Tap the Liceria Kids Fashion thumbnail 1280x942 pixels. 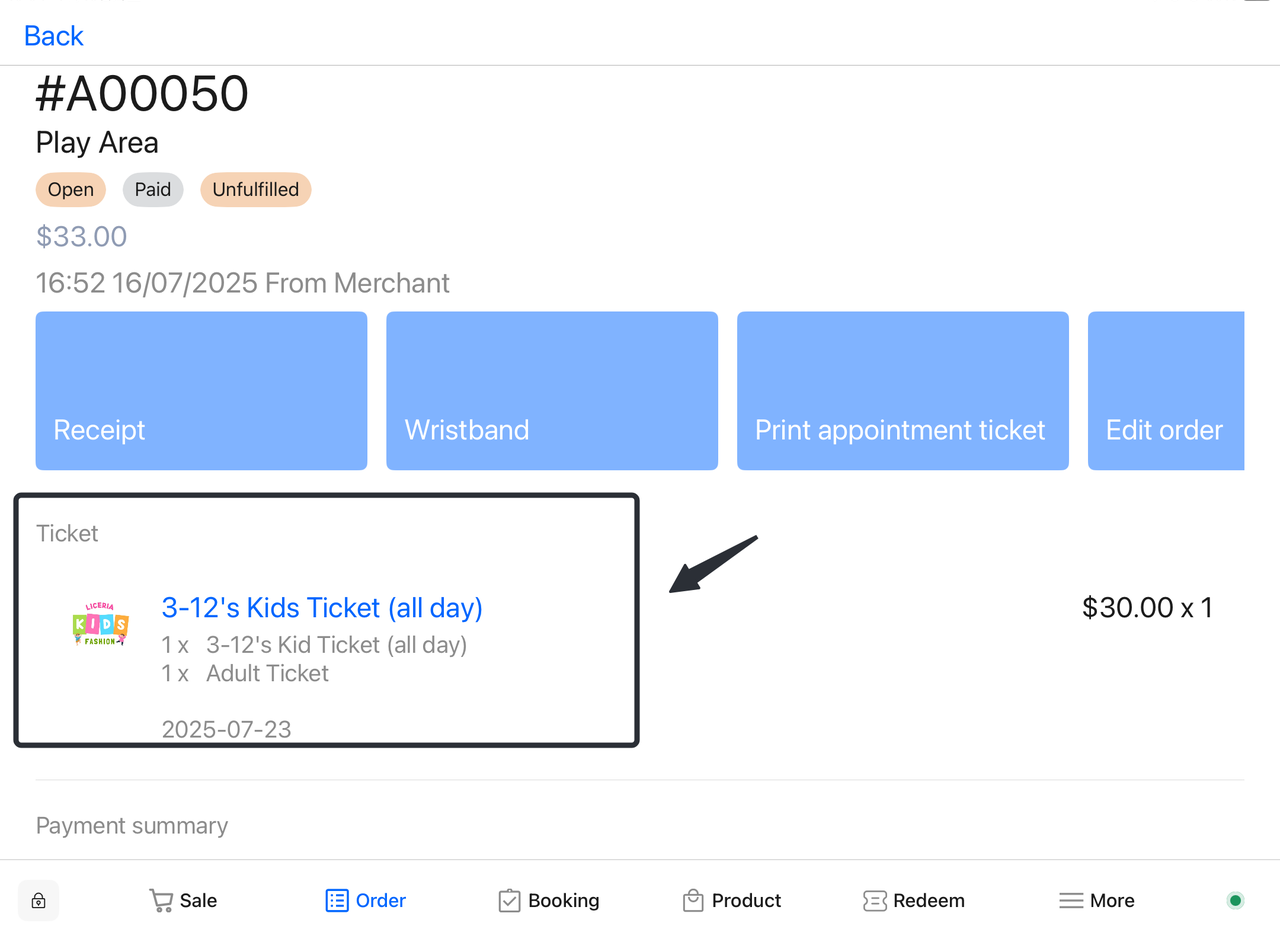click(101, 624)
